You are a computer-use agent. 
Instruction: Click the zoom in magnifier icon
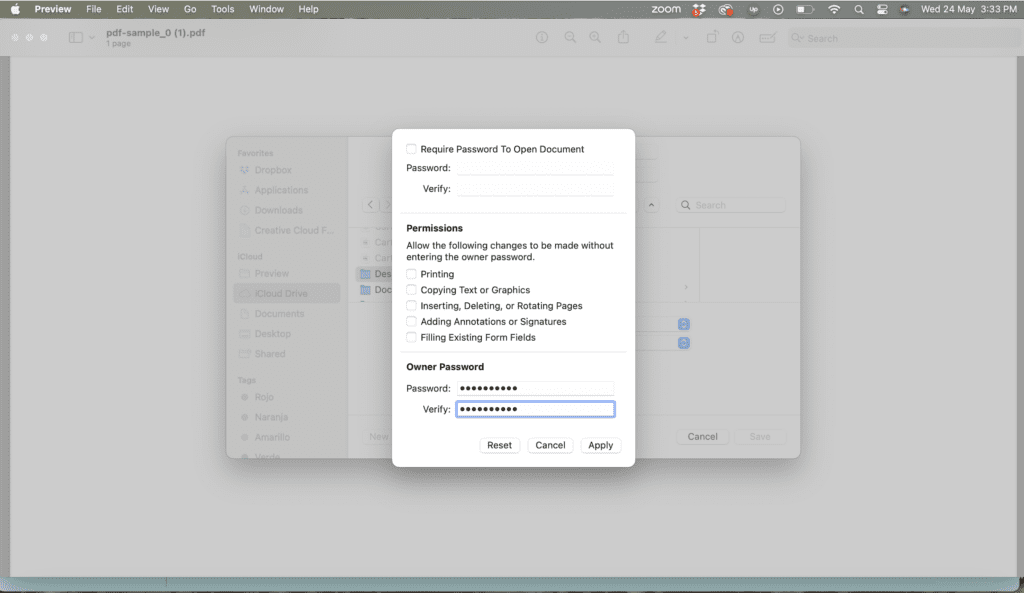click(x=596, y=37)
